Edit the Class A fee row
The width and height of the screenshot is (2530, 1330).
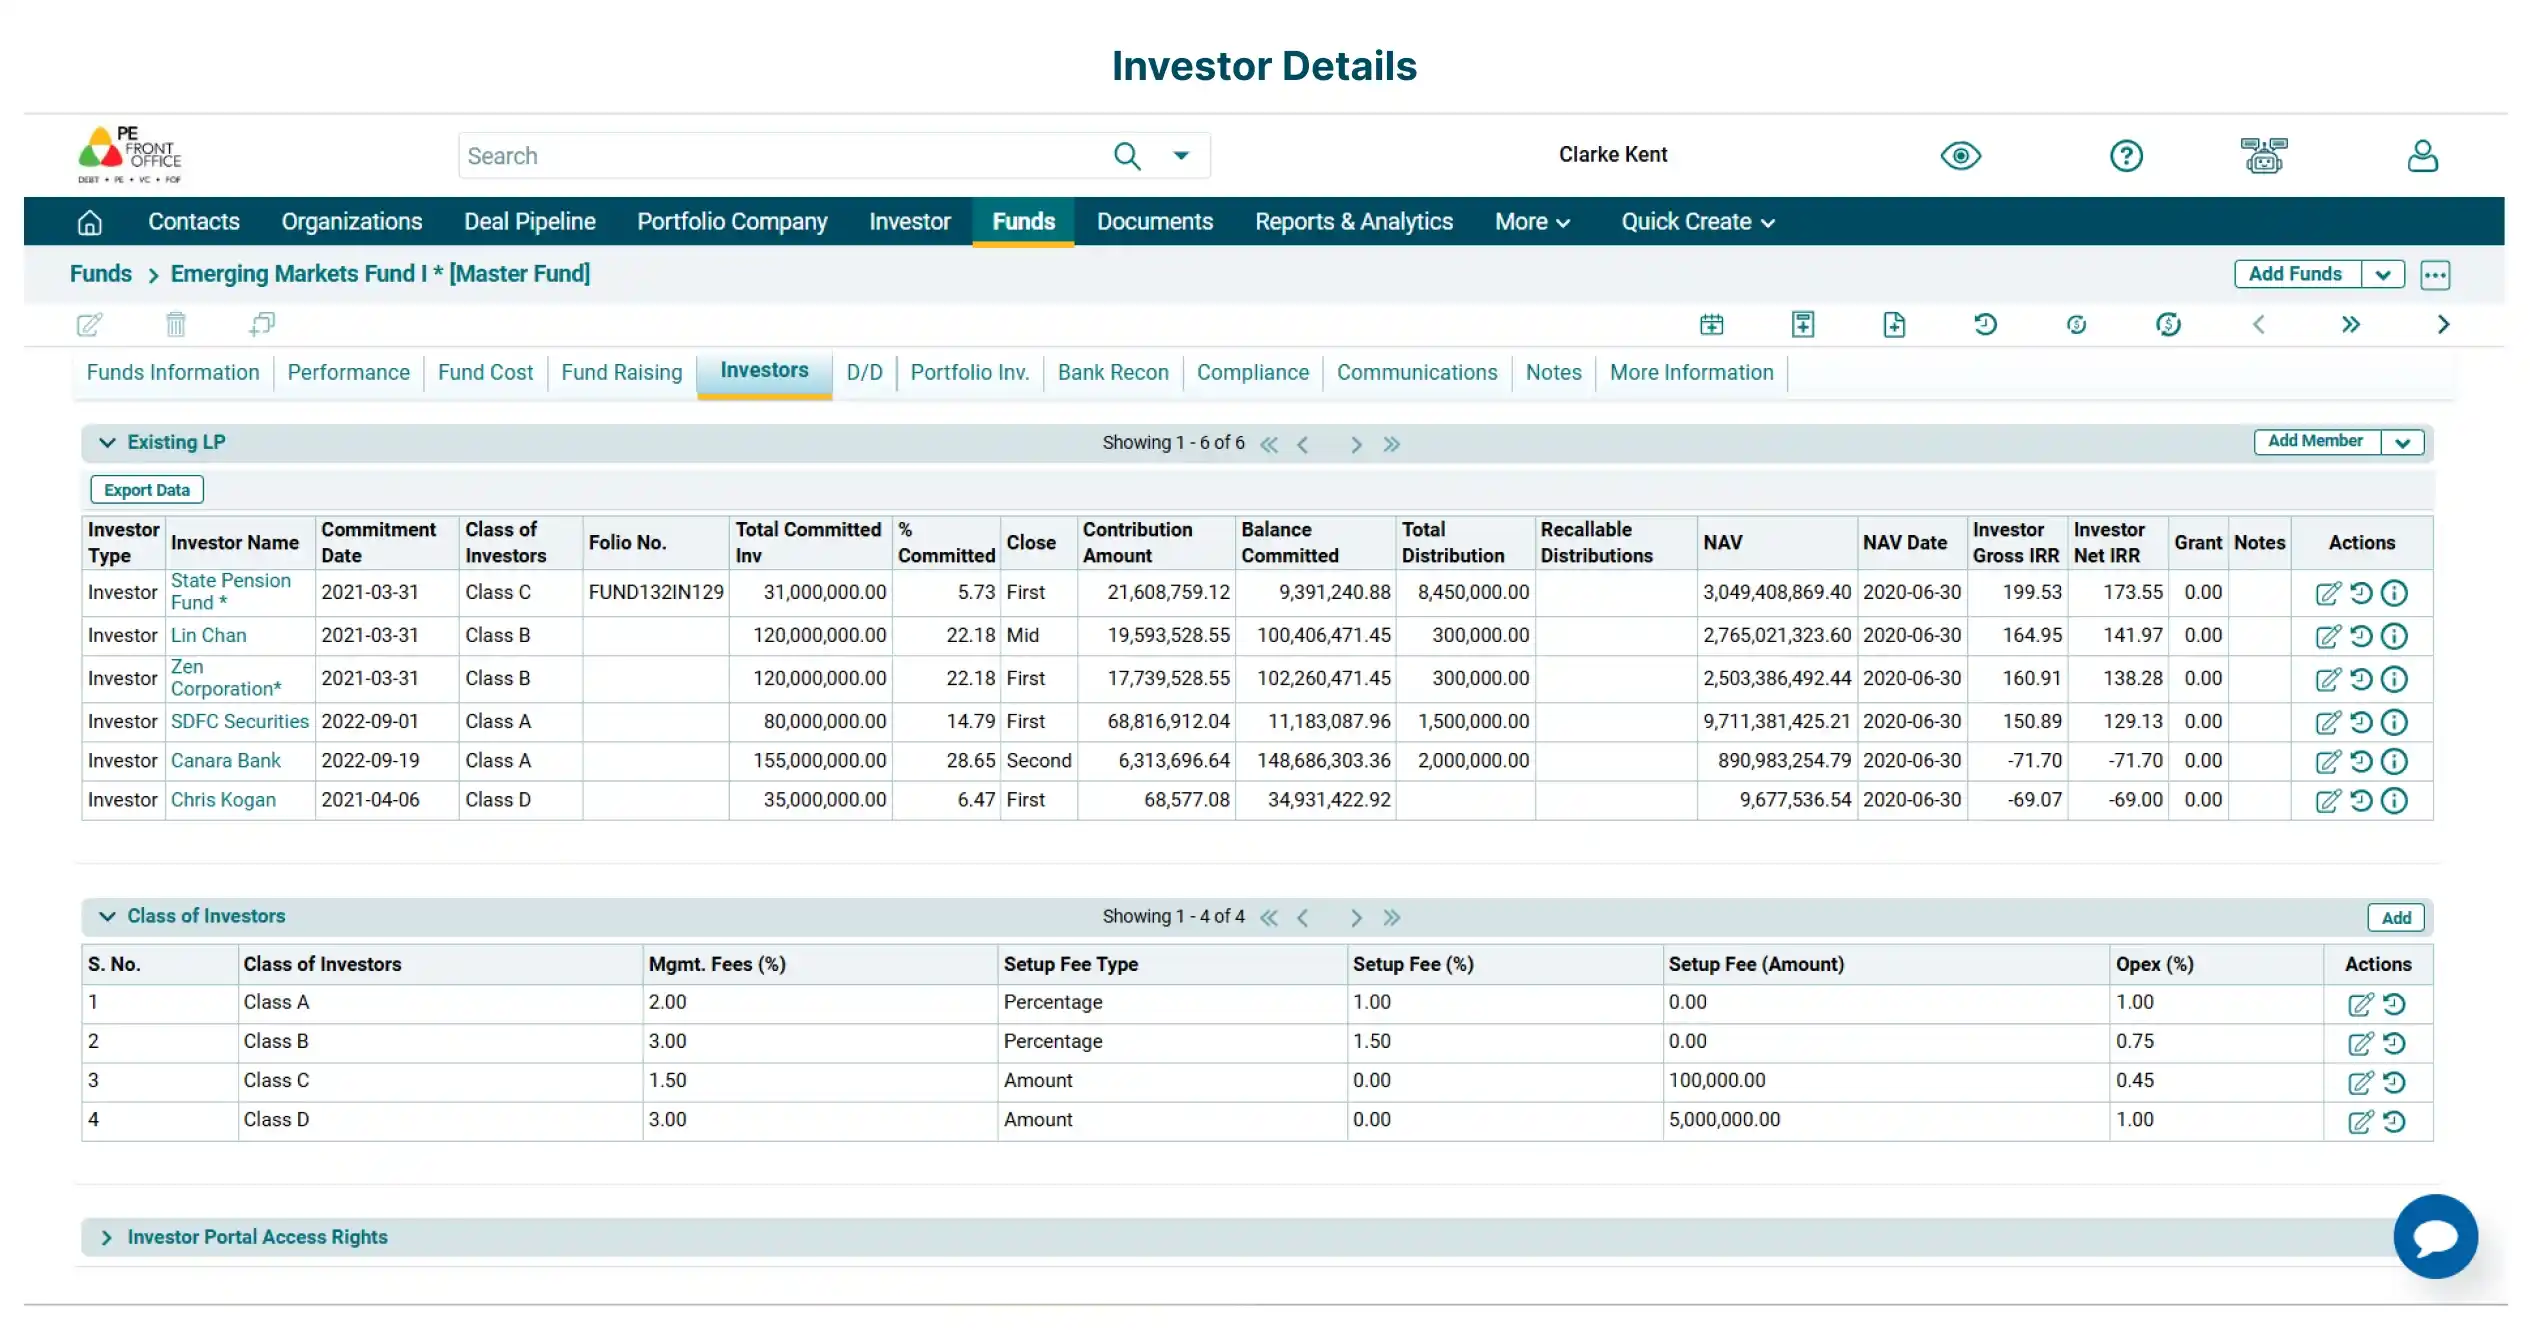click(x=2360, y=1004)
